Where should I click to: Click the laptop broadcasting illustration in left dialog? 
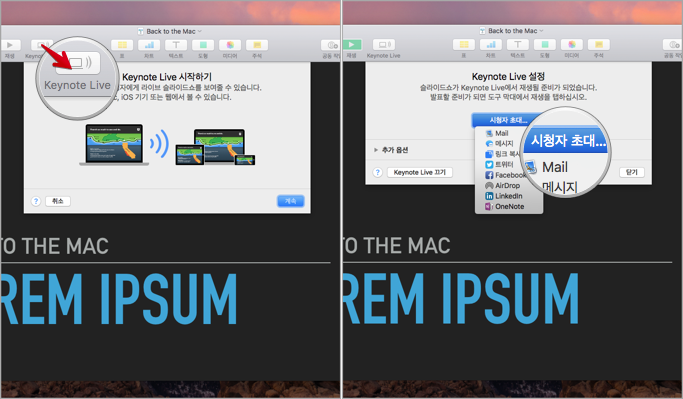click(167, 145)
